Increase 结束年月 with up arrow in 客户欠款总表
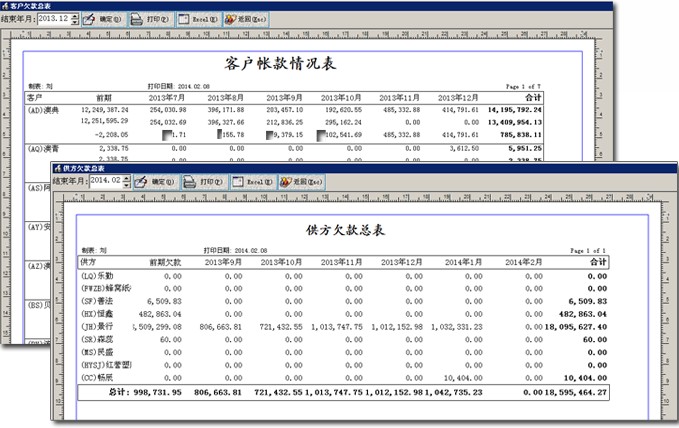The width and height of the screenshot is (679, 428). click(76, 15)
